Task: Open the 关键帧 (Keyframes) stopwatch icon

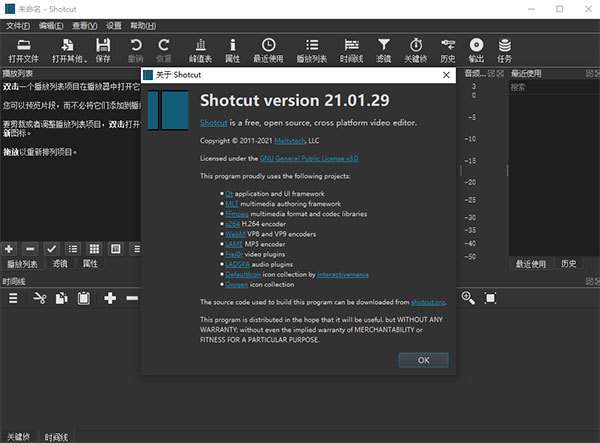Action: tap(416, 50)
